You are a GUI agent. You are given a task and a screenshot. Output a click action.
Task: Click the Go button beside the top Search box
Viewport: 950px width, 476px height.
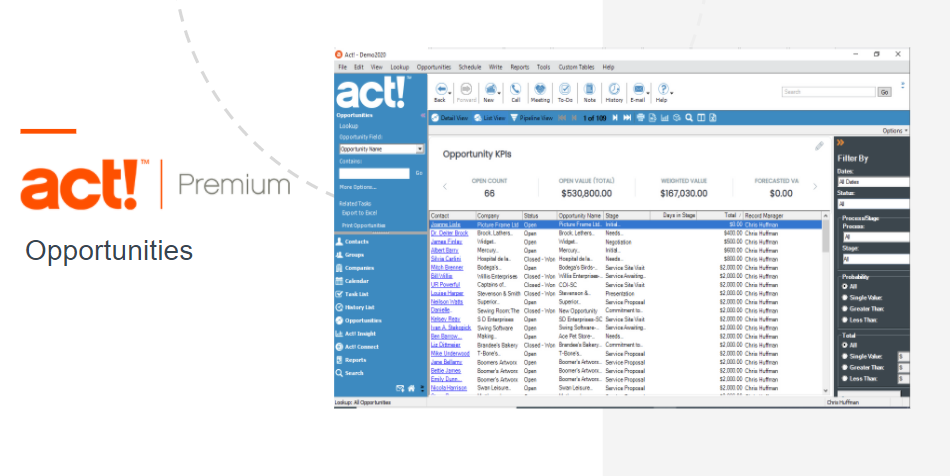885,92
